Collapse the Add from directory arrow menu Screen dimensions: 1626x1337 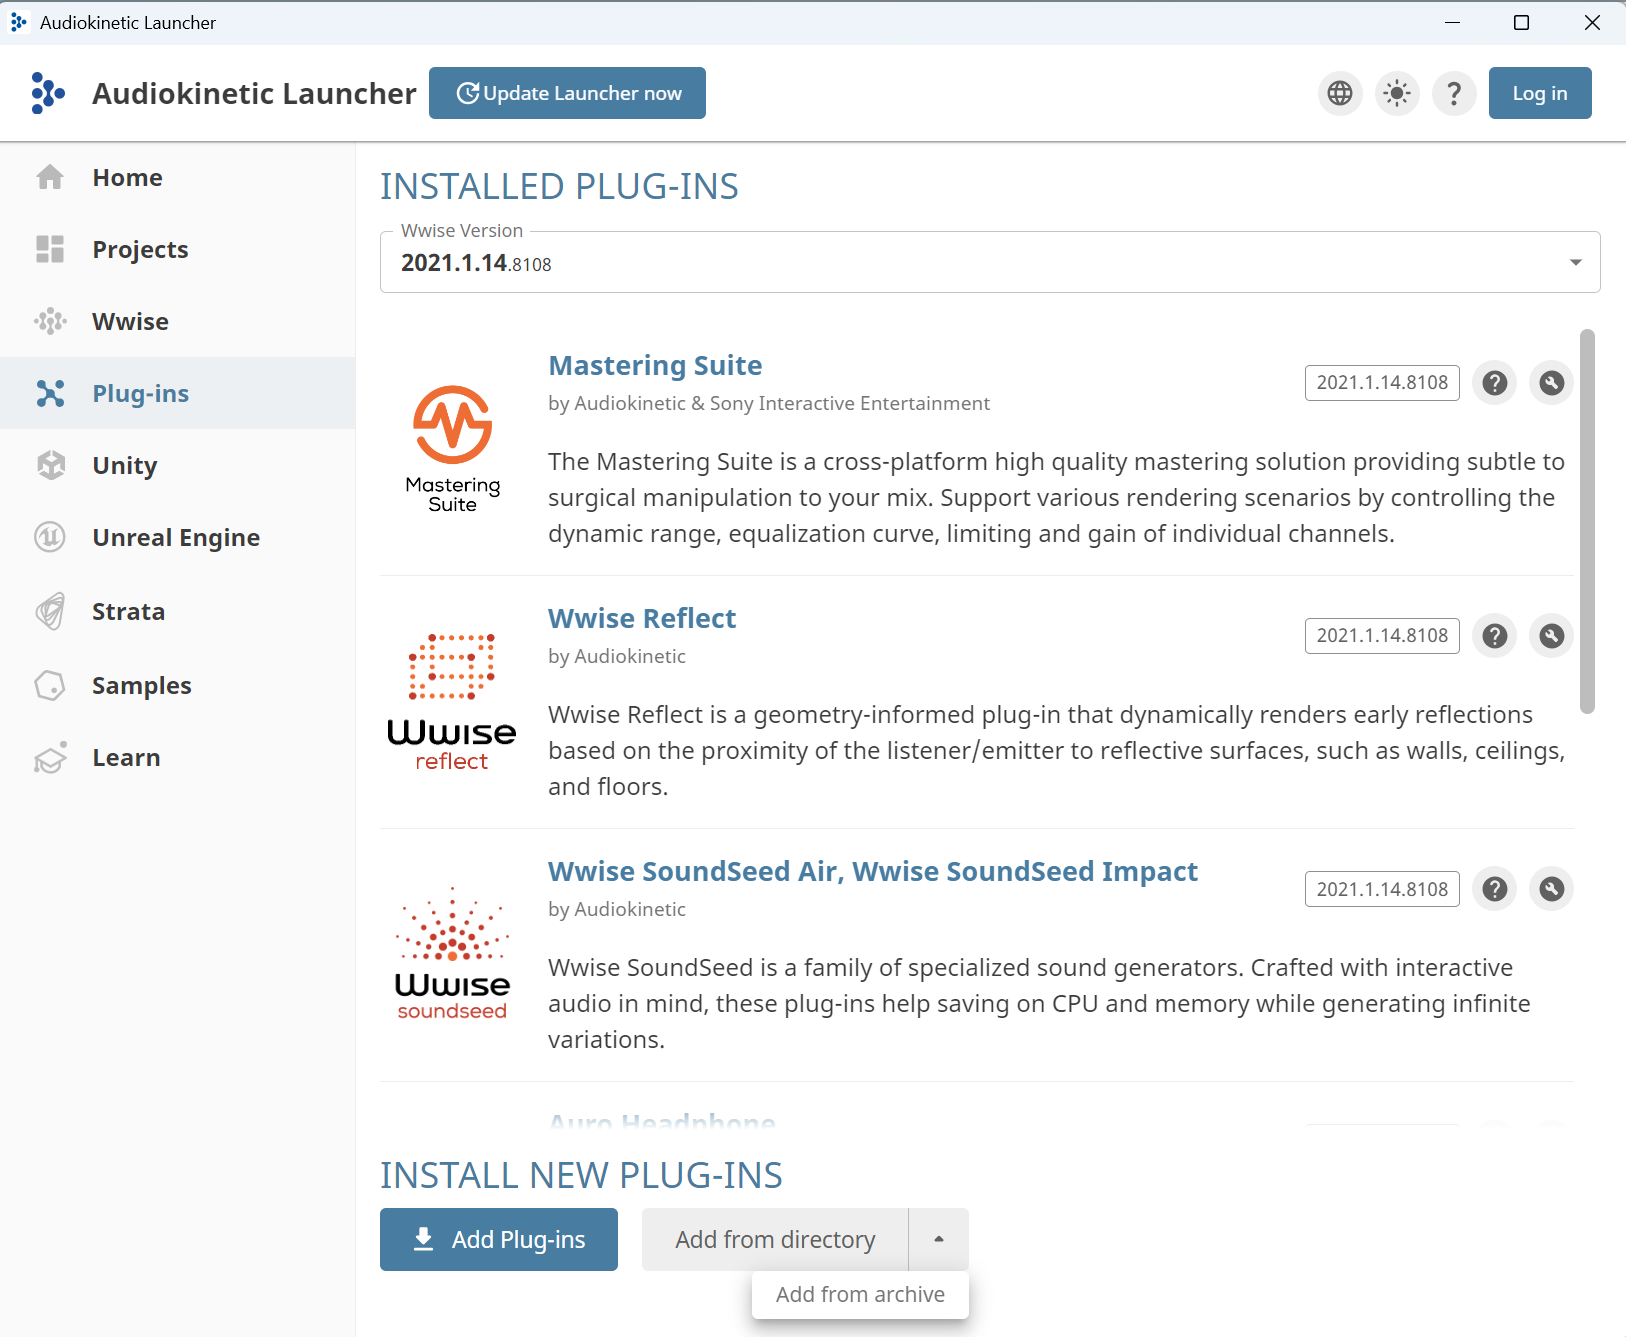[938, 1240]
